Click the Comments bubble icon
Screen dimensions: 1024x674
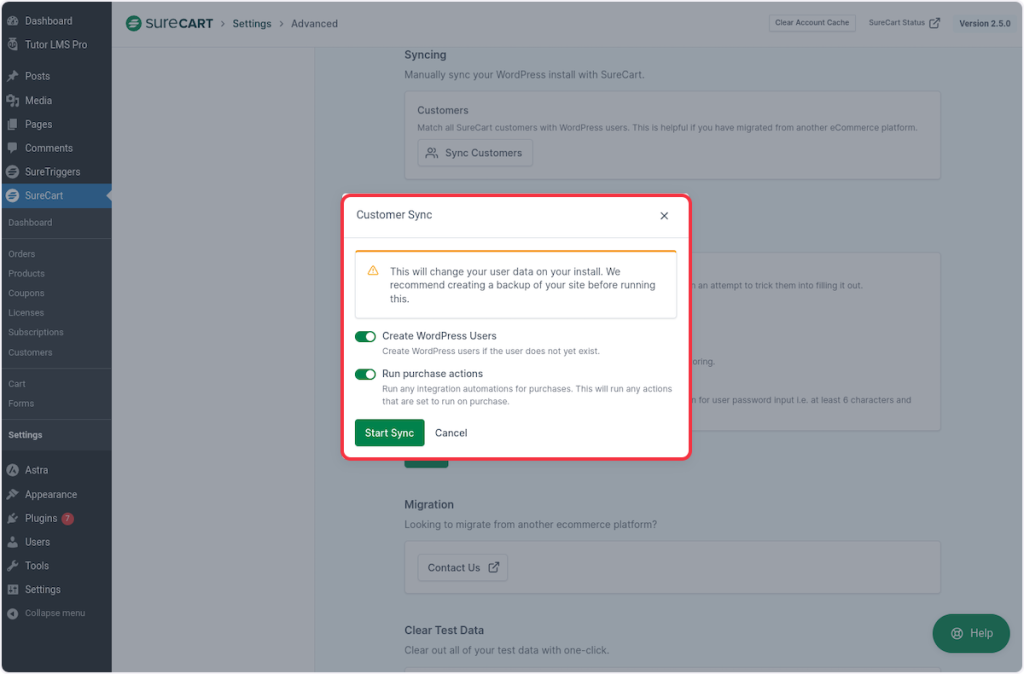click(13, 148)
